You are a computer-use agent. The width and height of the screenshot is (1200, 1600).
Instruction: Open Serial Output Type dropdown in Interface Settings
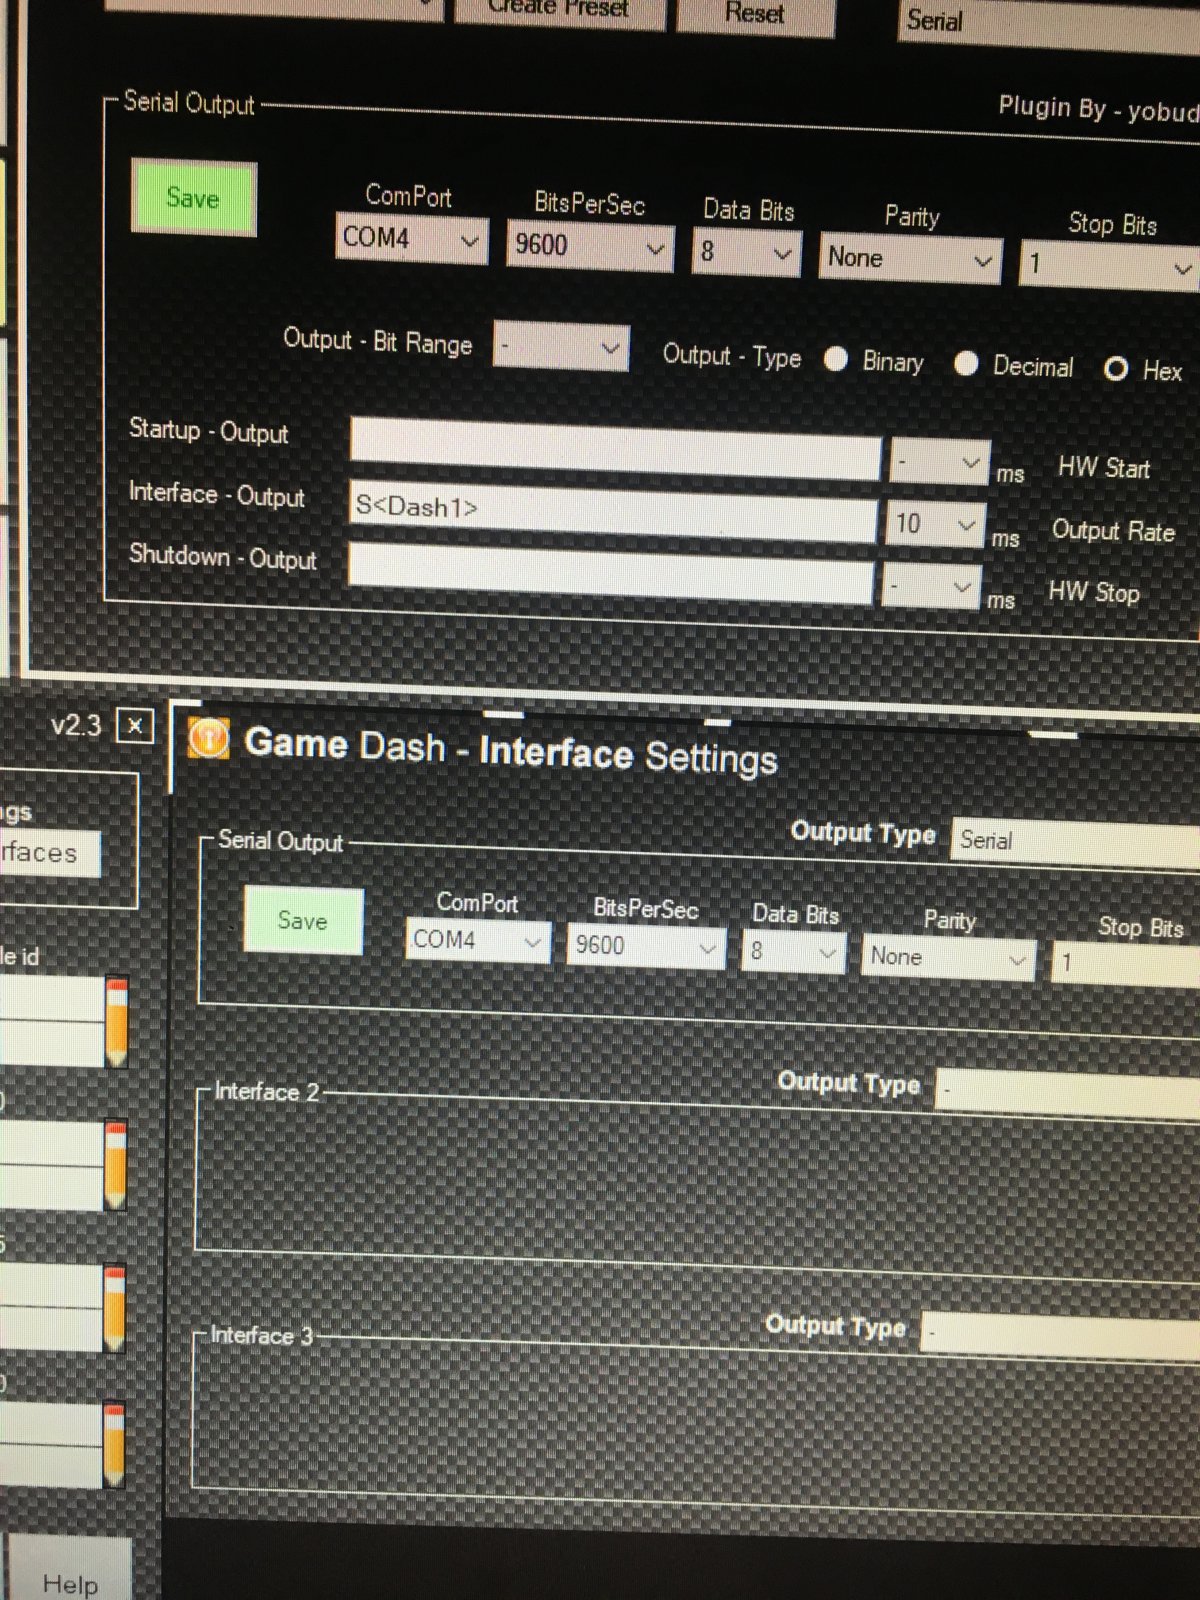point(1075,841)
